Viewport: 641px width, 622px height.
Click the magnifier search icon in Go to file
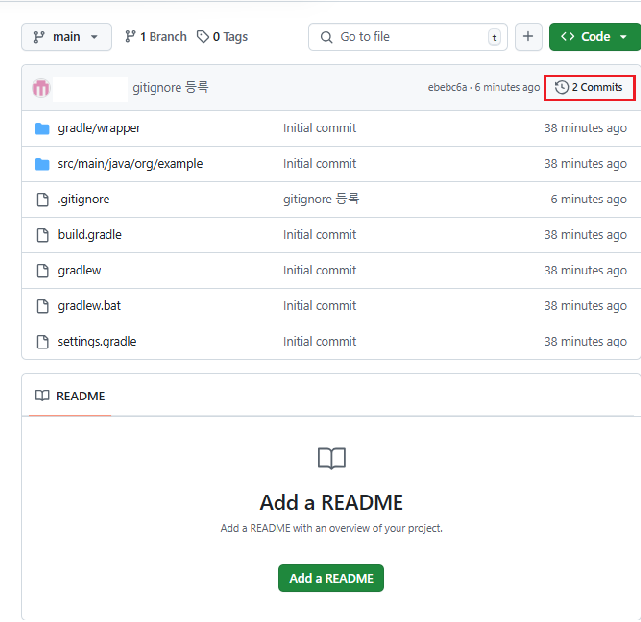click(x=326, y=37)
